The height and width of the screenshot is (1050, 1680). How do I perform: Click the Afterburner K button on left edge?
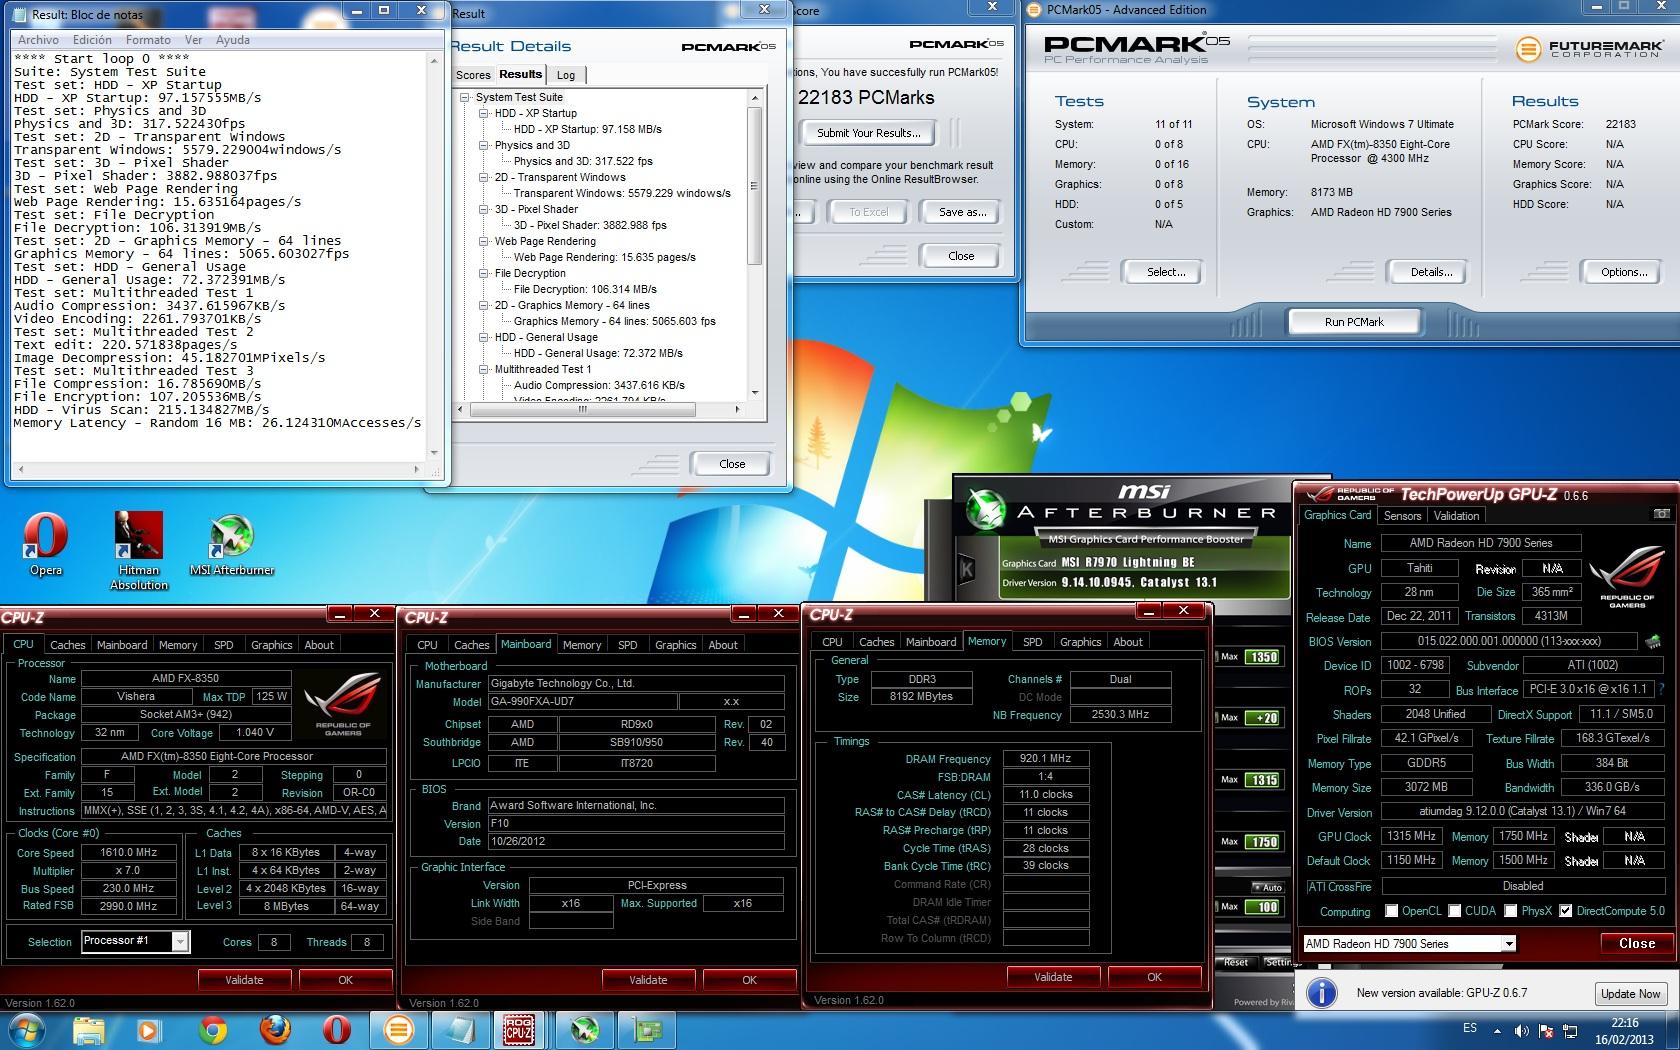(967, 570)
